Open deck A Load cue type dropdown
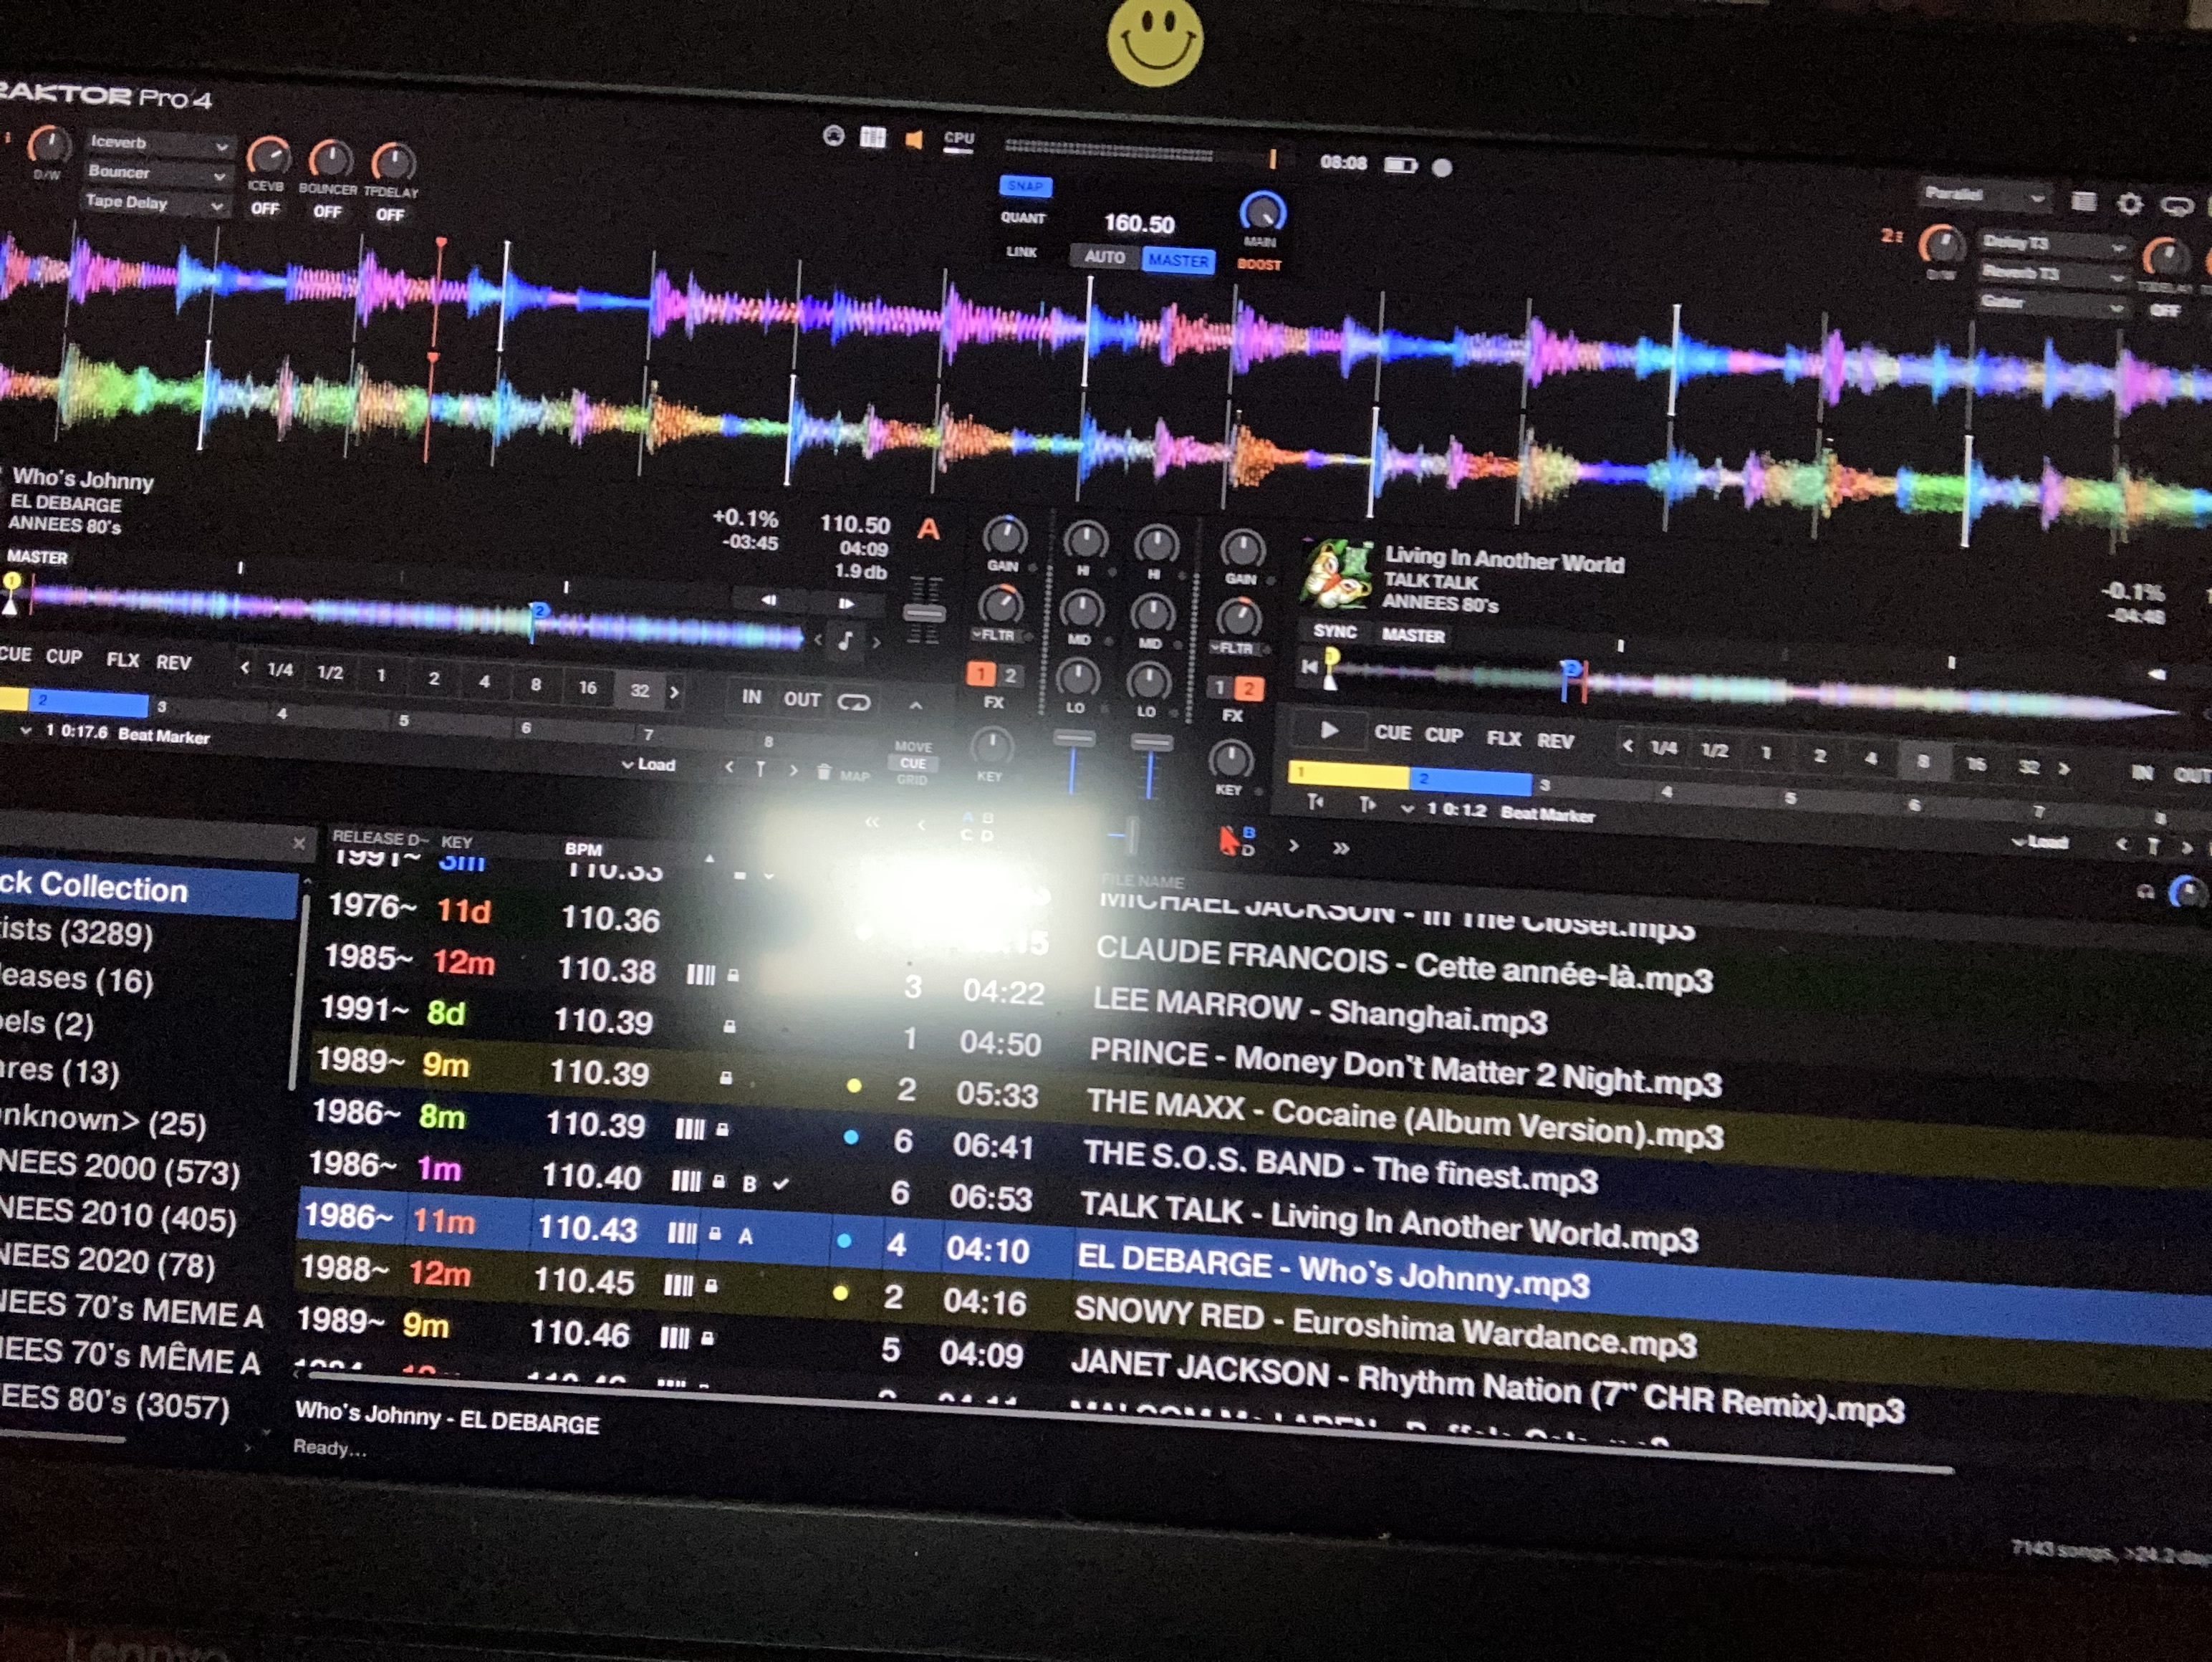The height and width of the screenshot is (1662, 2212). coord(649,765)
